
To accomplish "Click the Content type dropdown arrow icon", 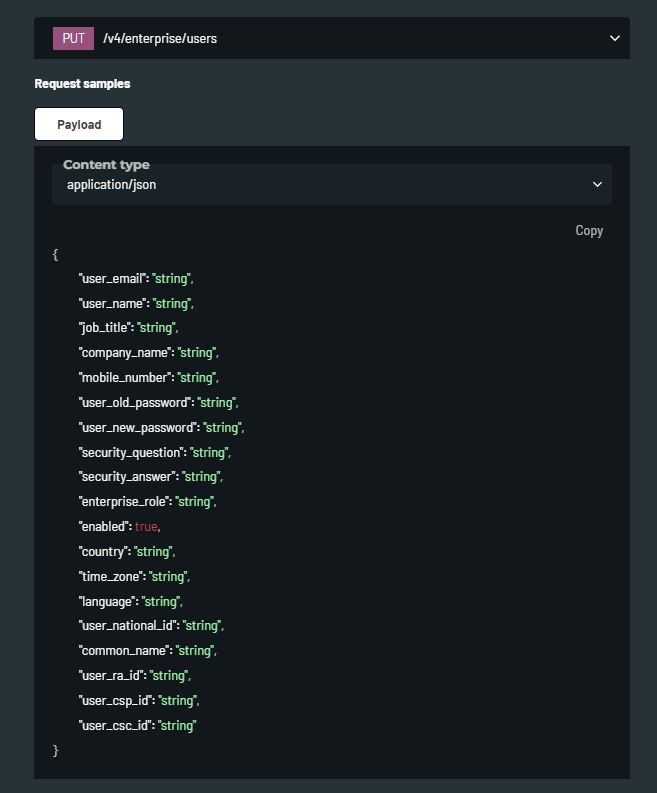I will click(x=597, y=185).
